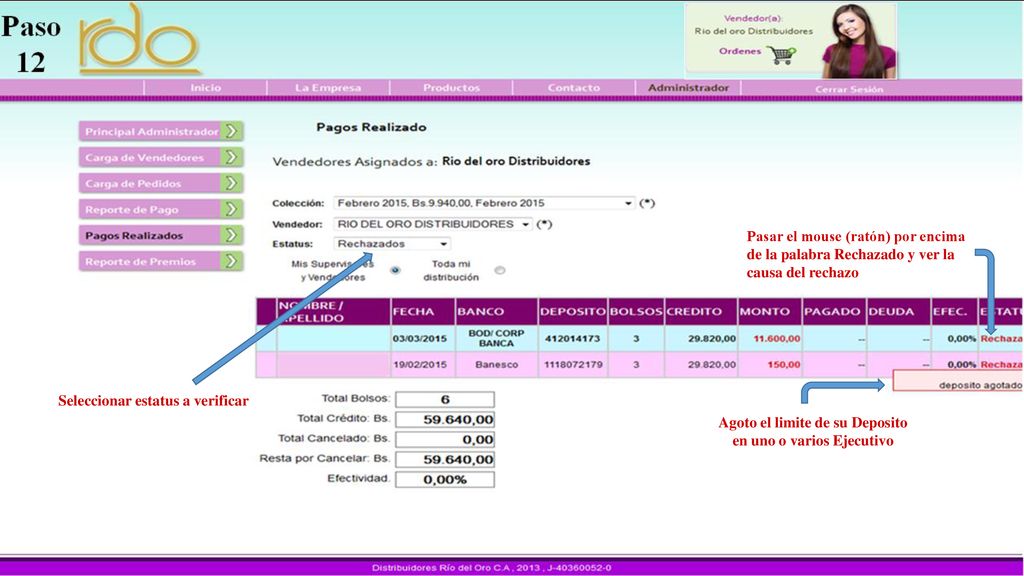Click the CREDITO column header
The height and width of the screenshot is (576, 1024).
(x=701, y=312)
